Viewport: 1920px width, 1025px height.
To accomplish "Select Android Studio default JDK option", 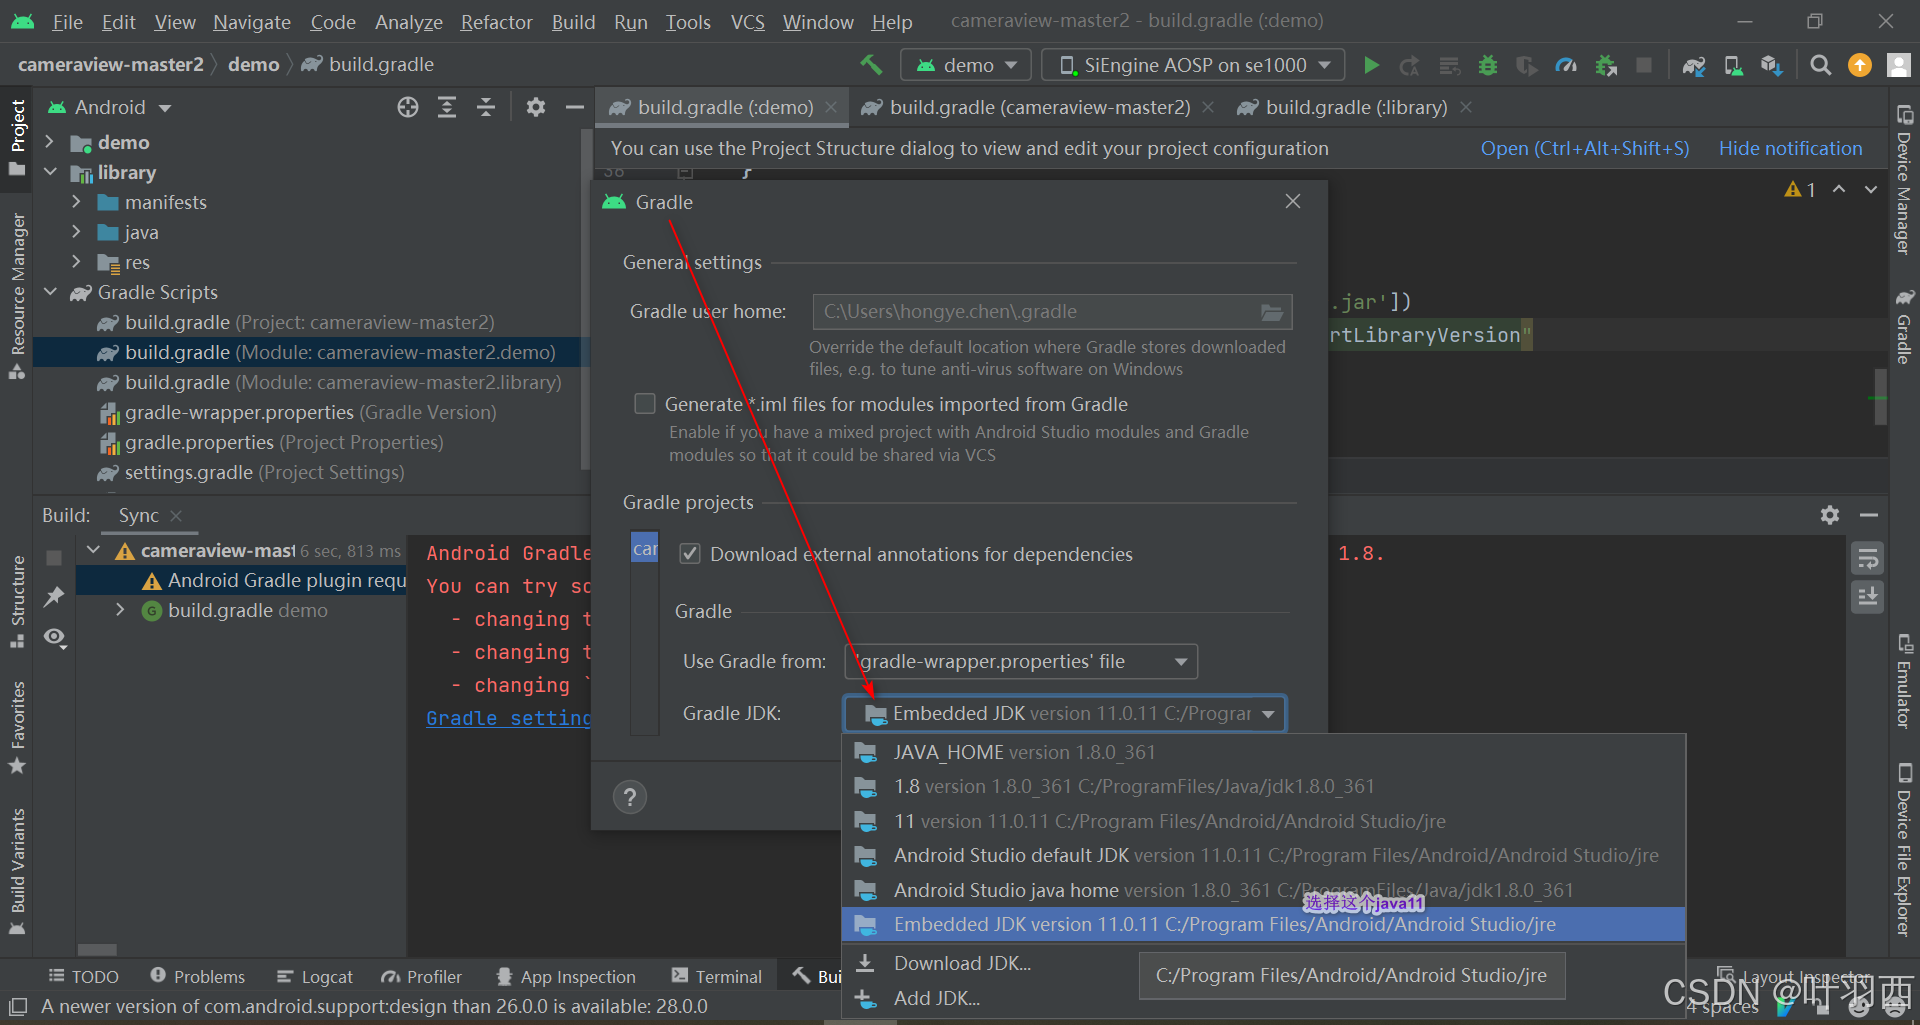I will point(1264,856).
